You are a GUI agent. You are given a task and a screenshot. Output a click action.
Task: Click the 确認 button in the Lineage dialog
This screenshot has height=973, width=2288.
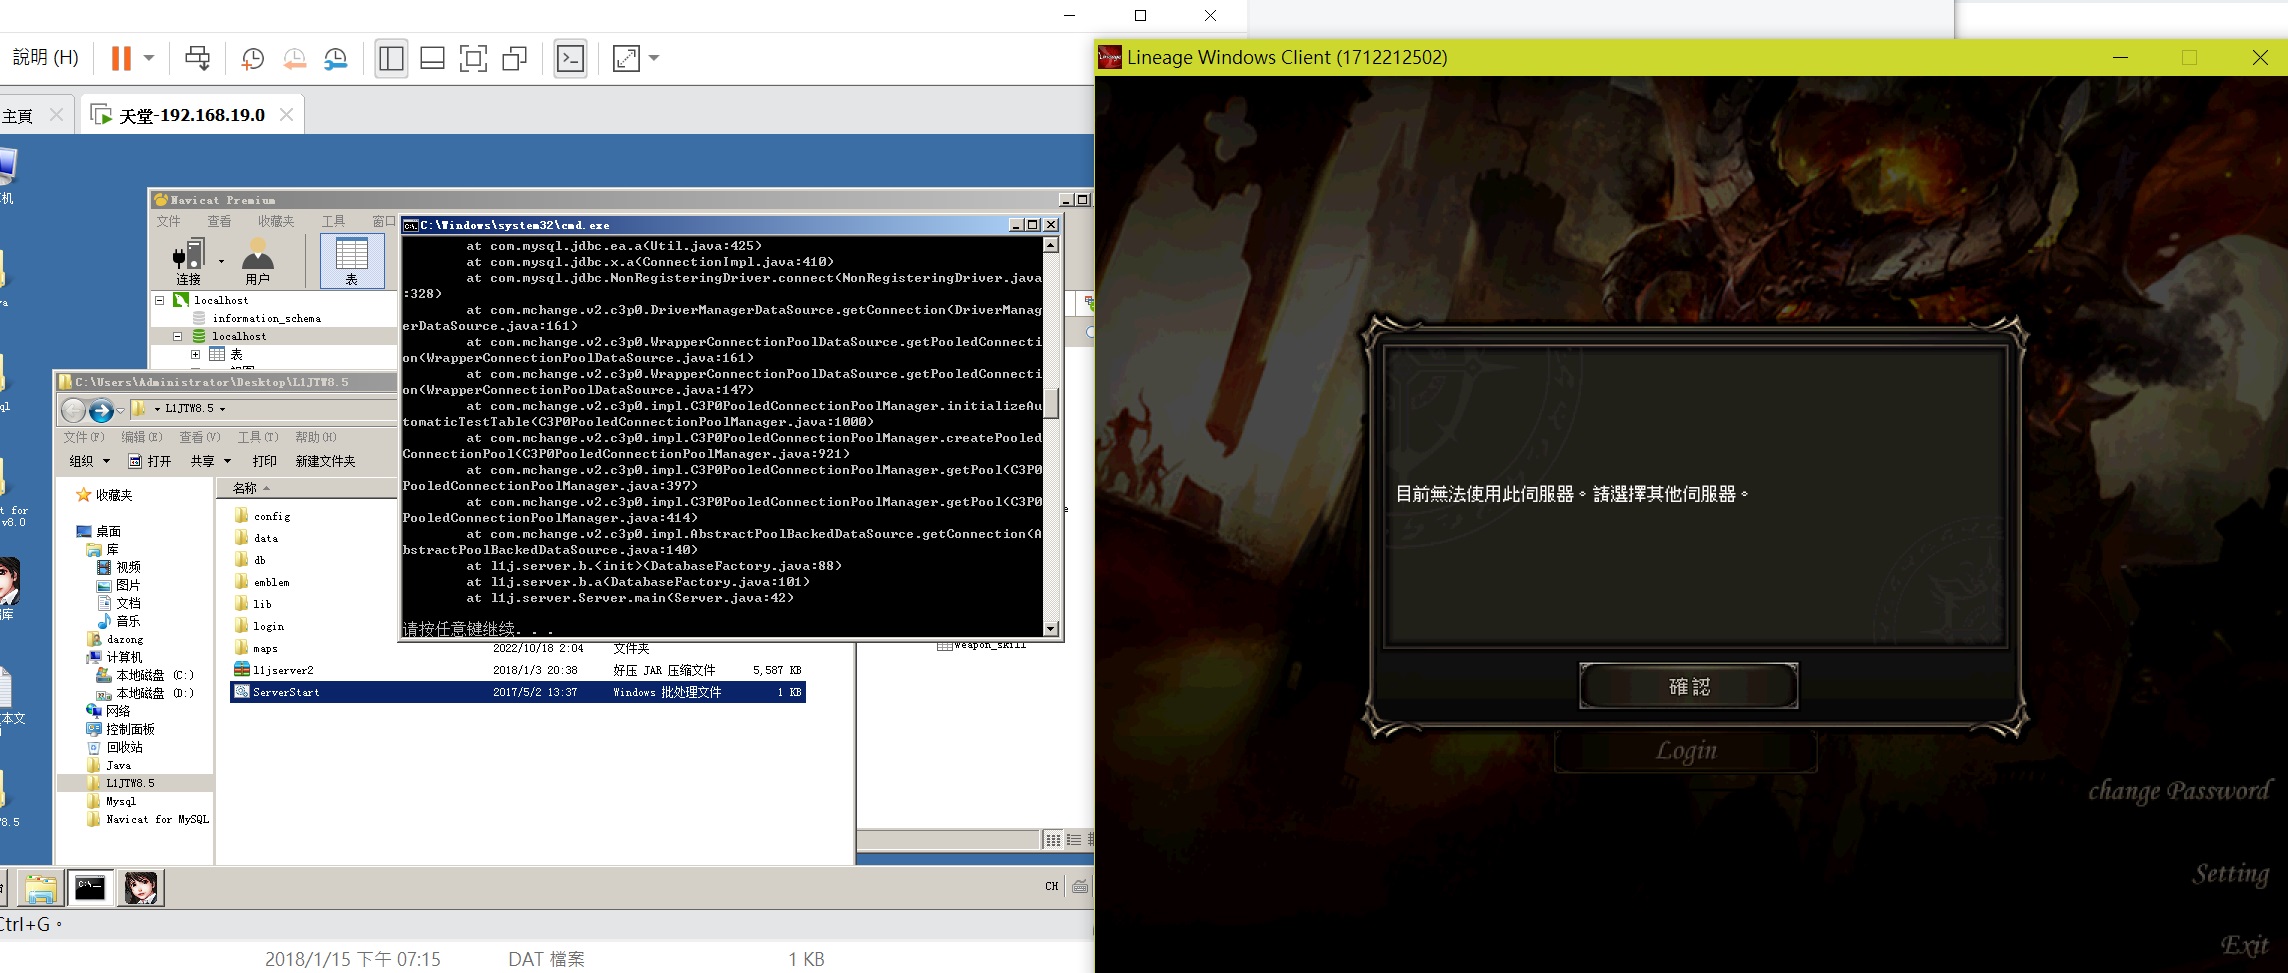point(1689,686)
